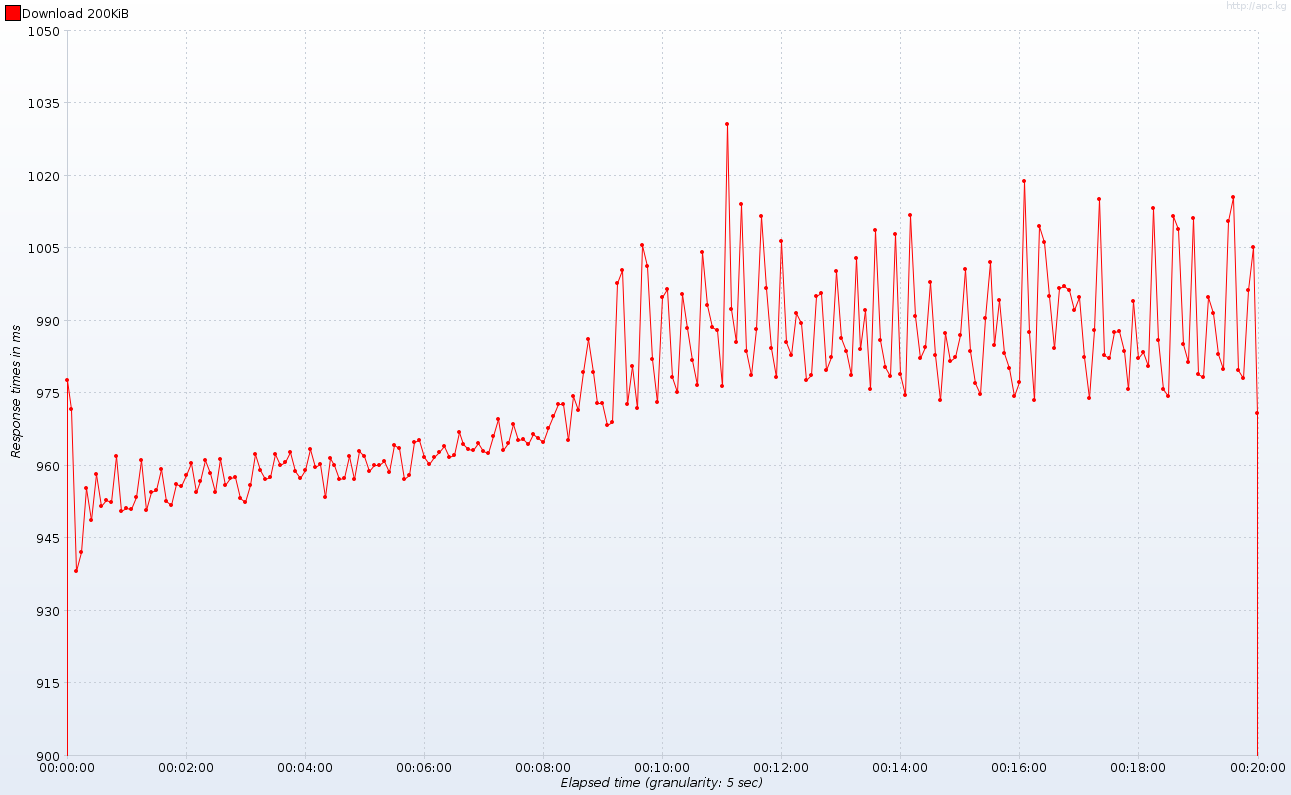Select the 1020 y-axis tick label
The height and width of the screenshot is (795, 1291).
46,176
